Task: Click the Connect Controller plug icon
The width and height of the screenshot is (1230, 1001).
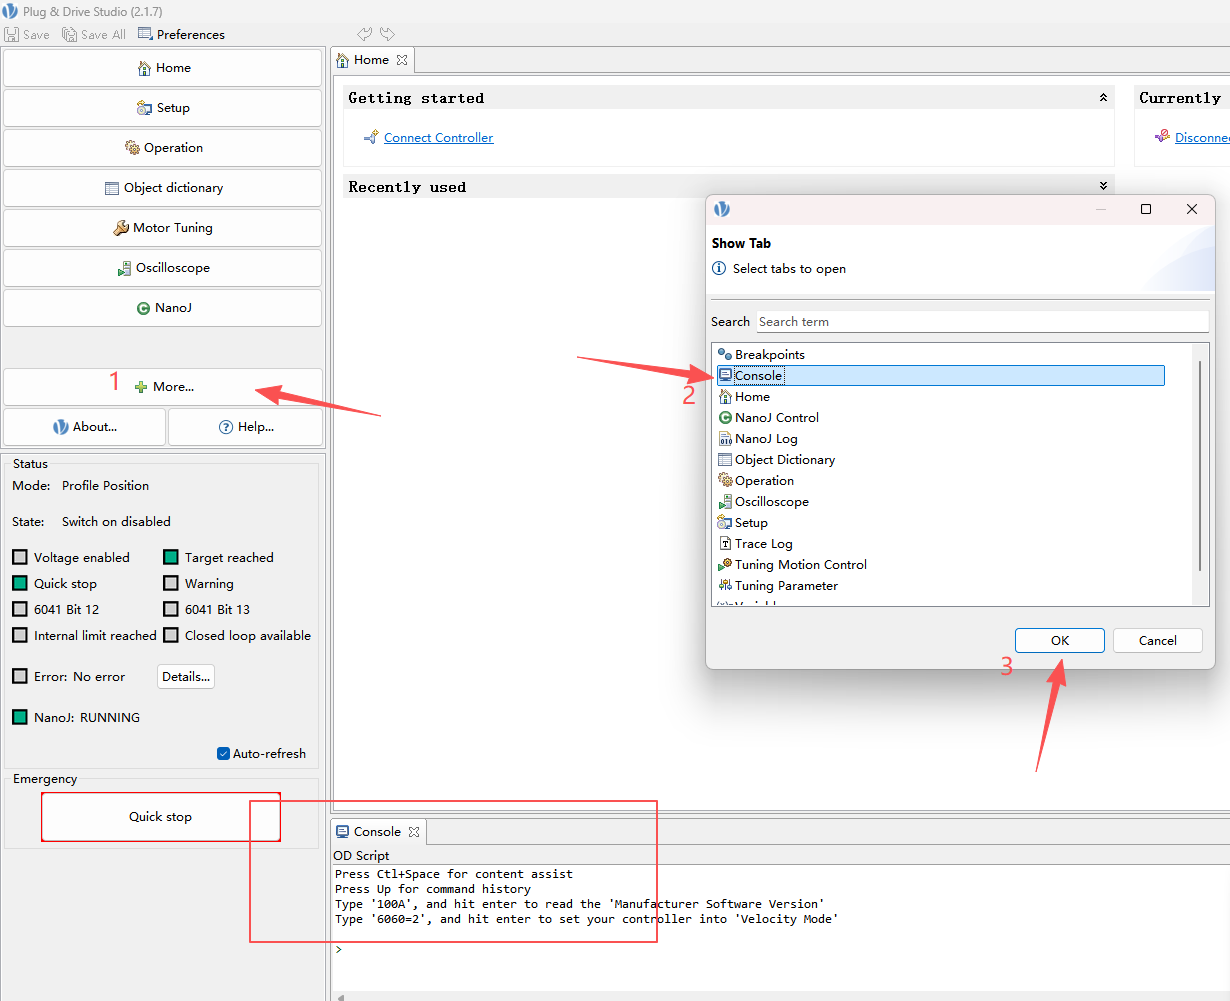Action: point(371,137)
